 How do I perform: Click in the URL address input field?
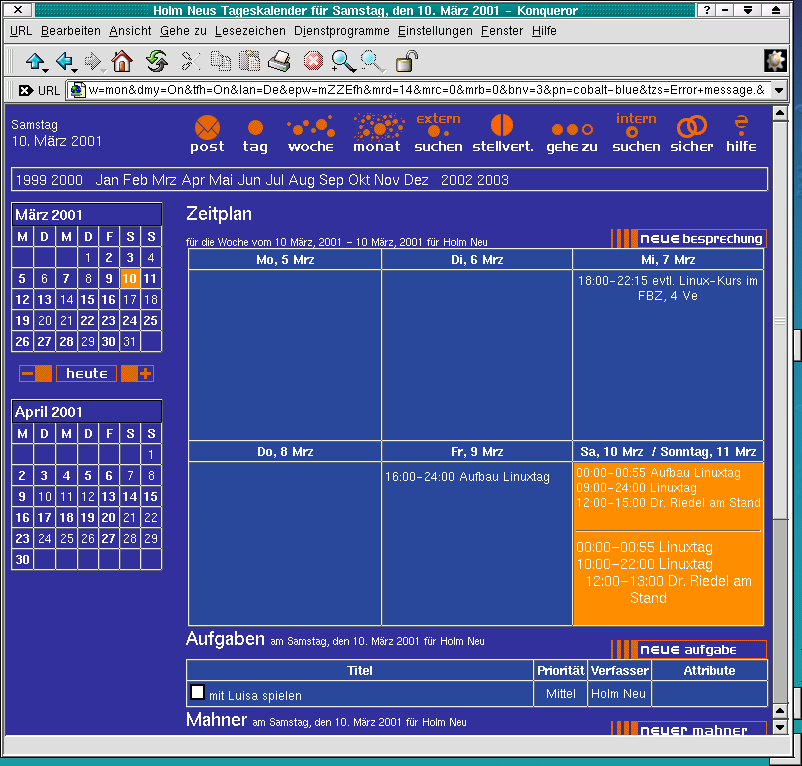(x=420, y=90)
